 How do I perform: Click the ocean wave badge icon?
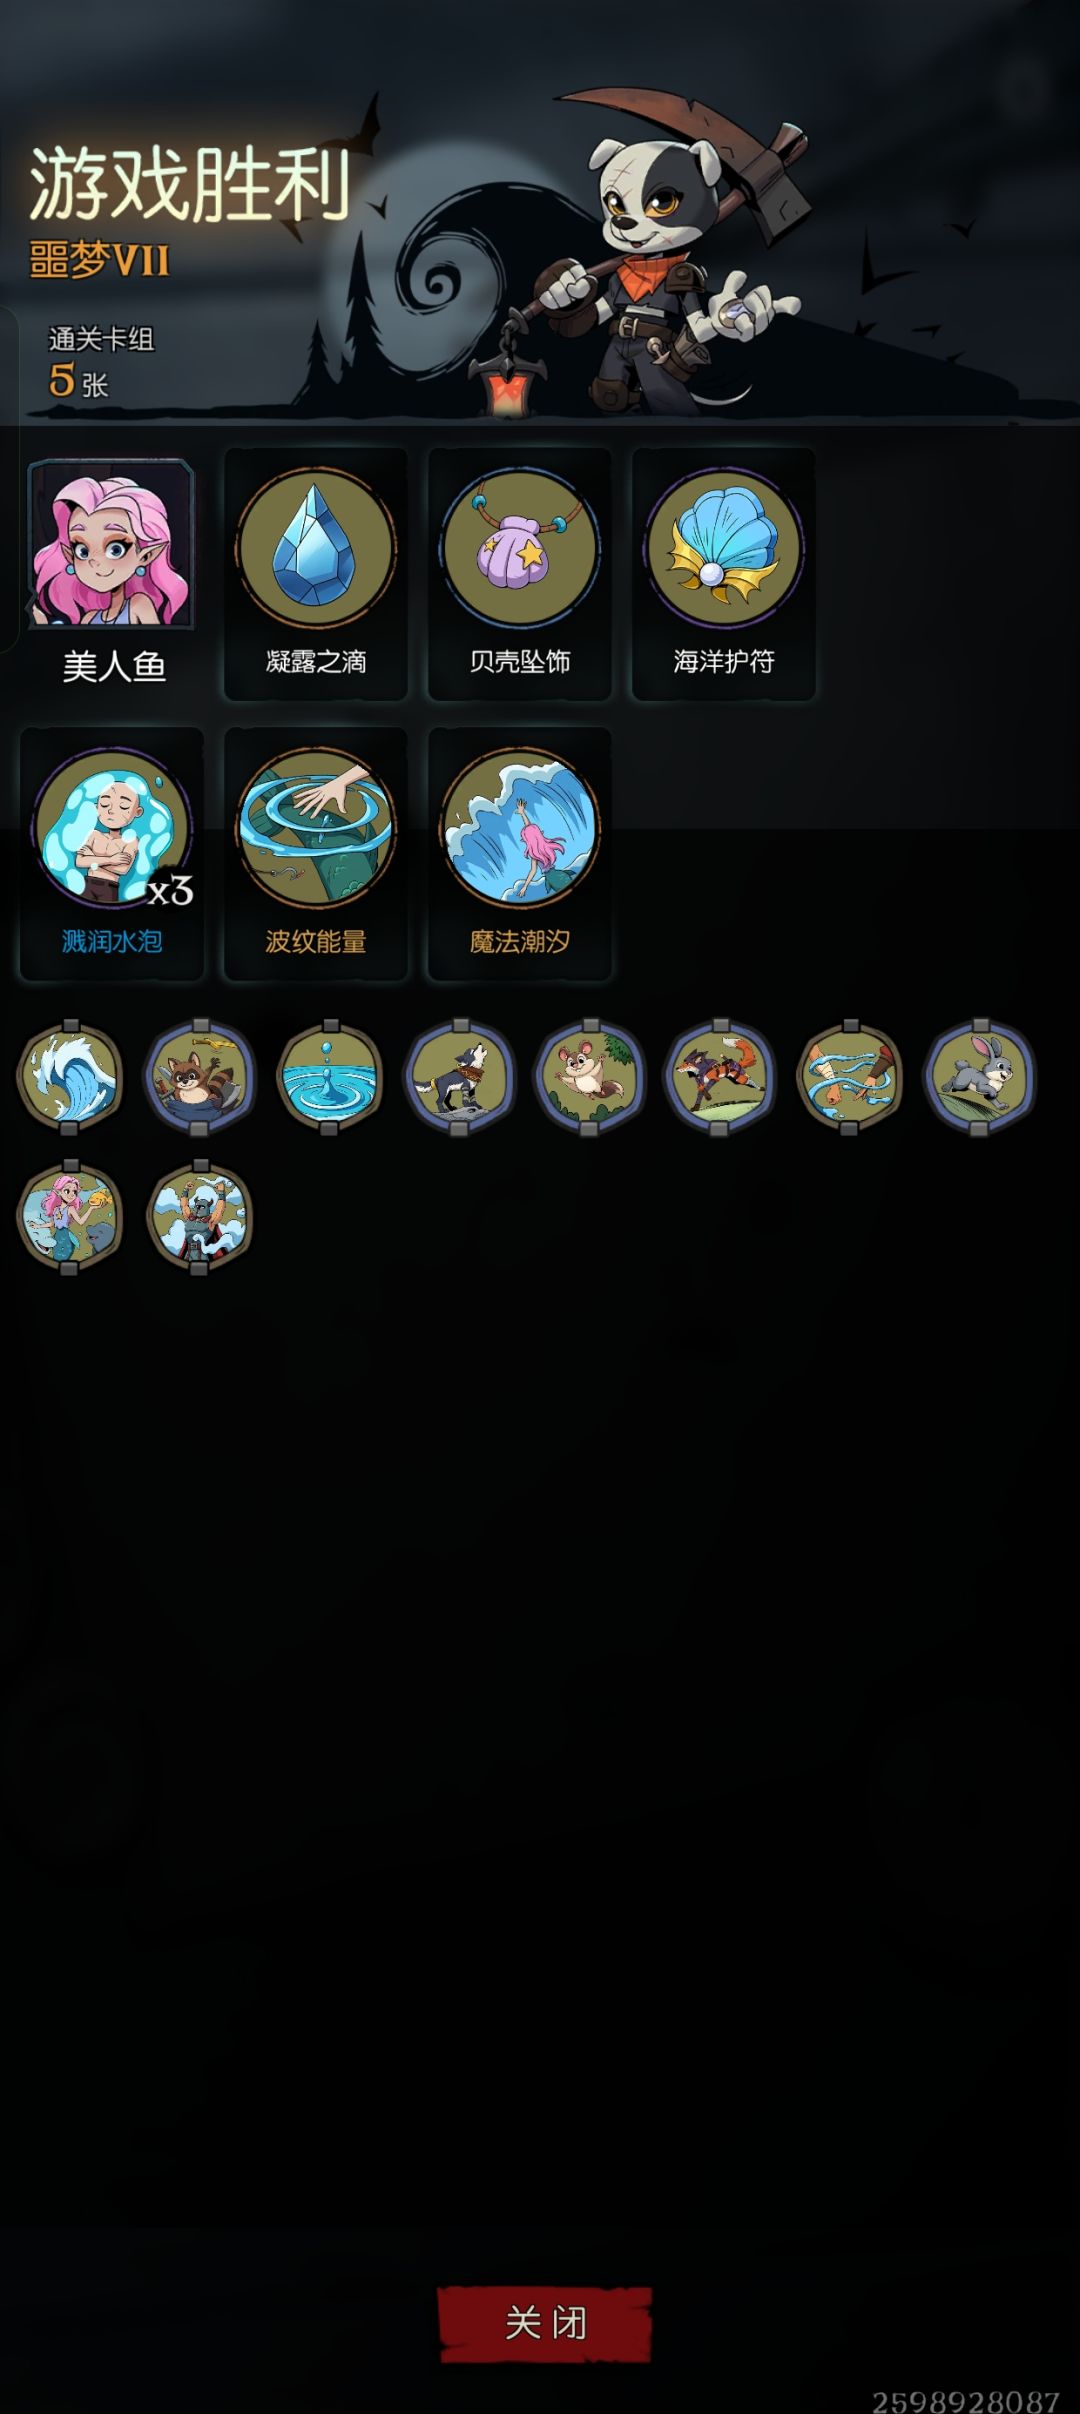click(x=69, y=1076)
